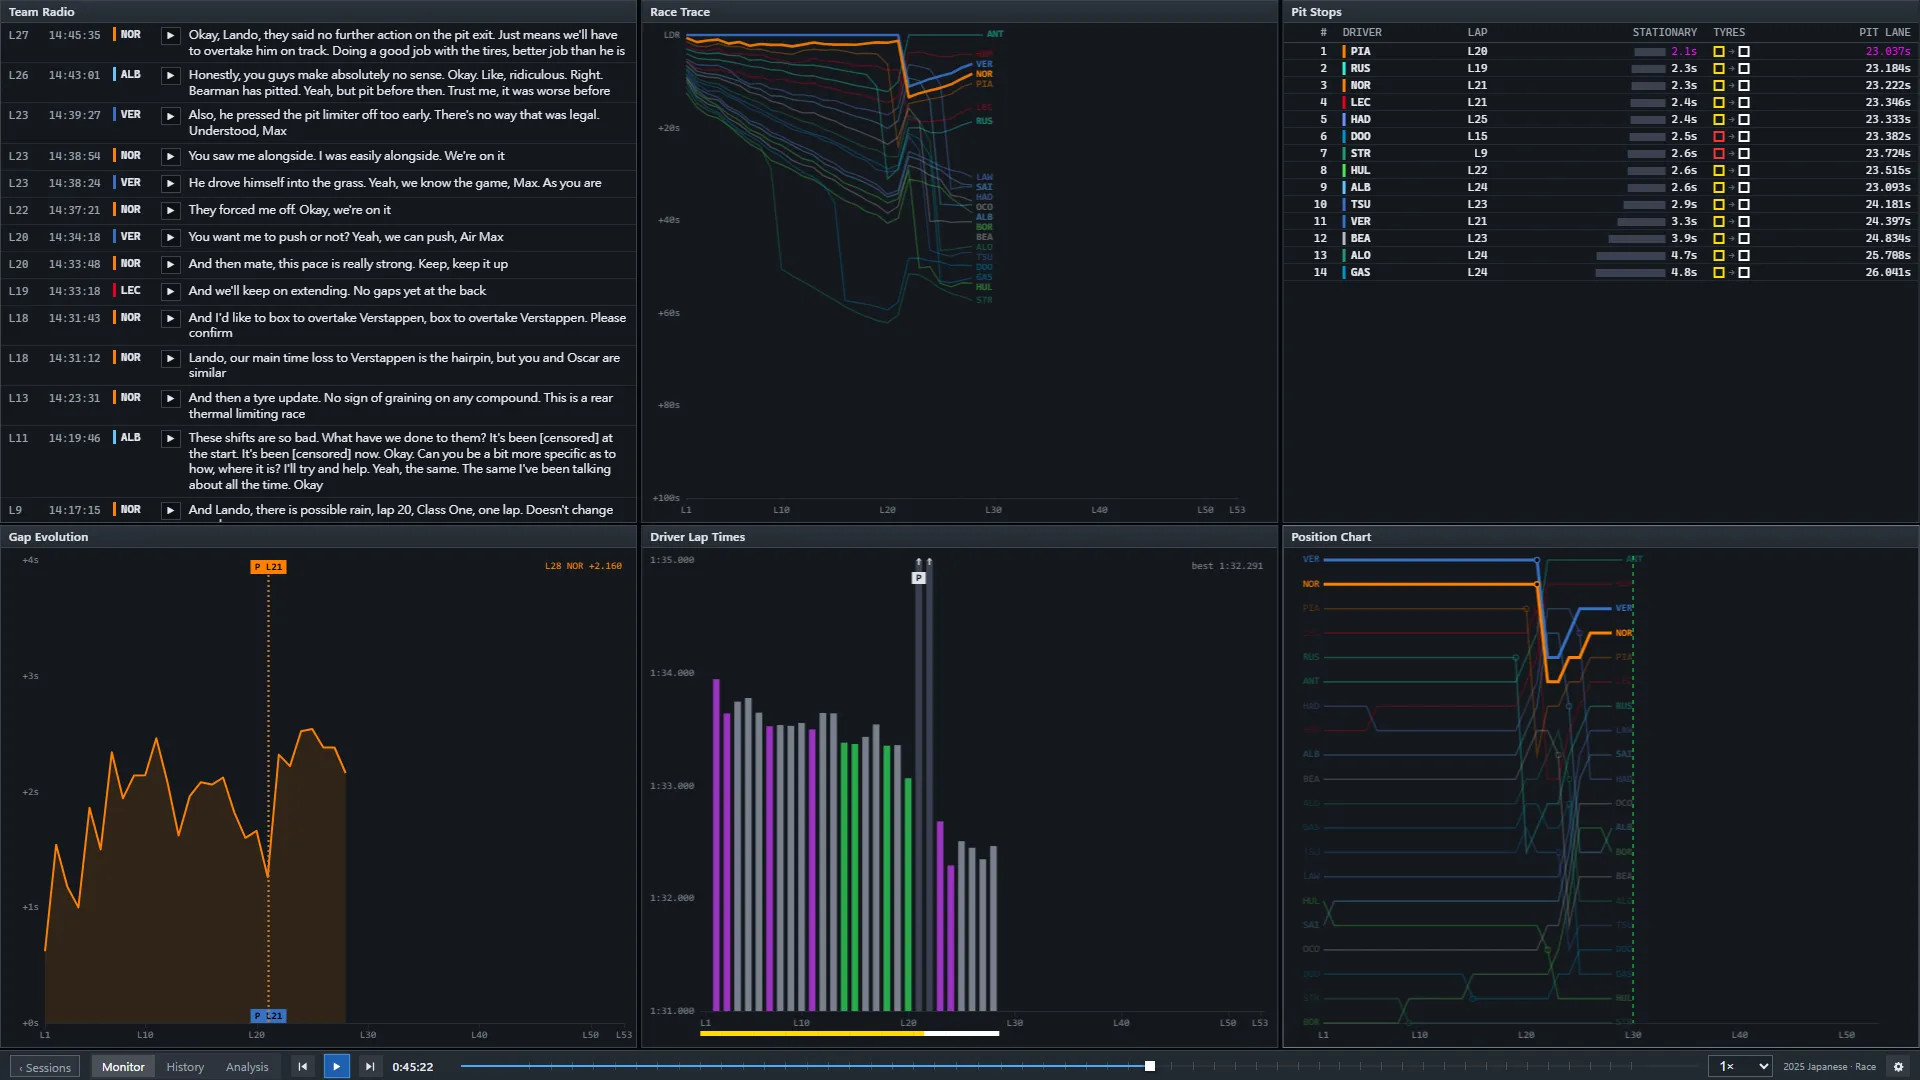Sort pit stops by PIT LANE column
The width and height of the screenshot is (1920, 1080).
click(1884, 33)
